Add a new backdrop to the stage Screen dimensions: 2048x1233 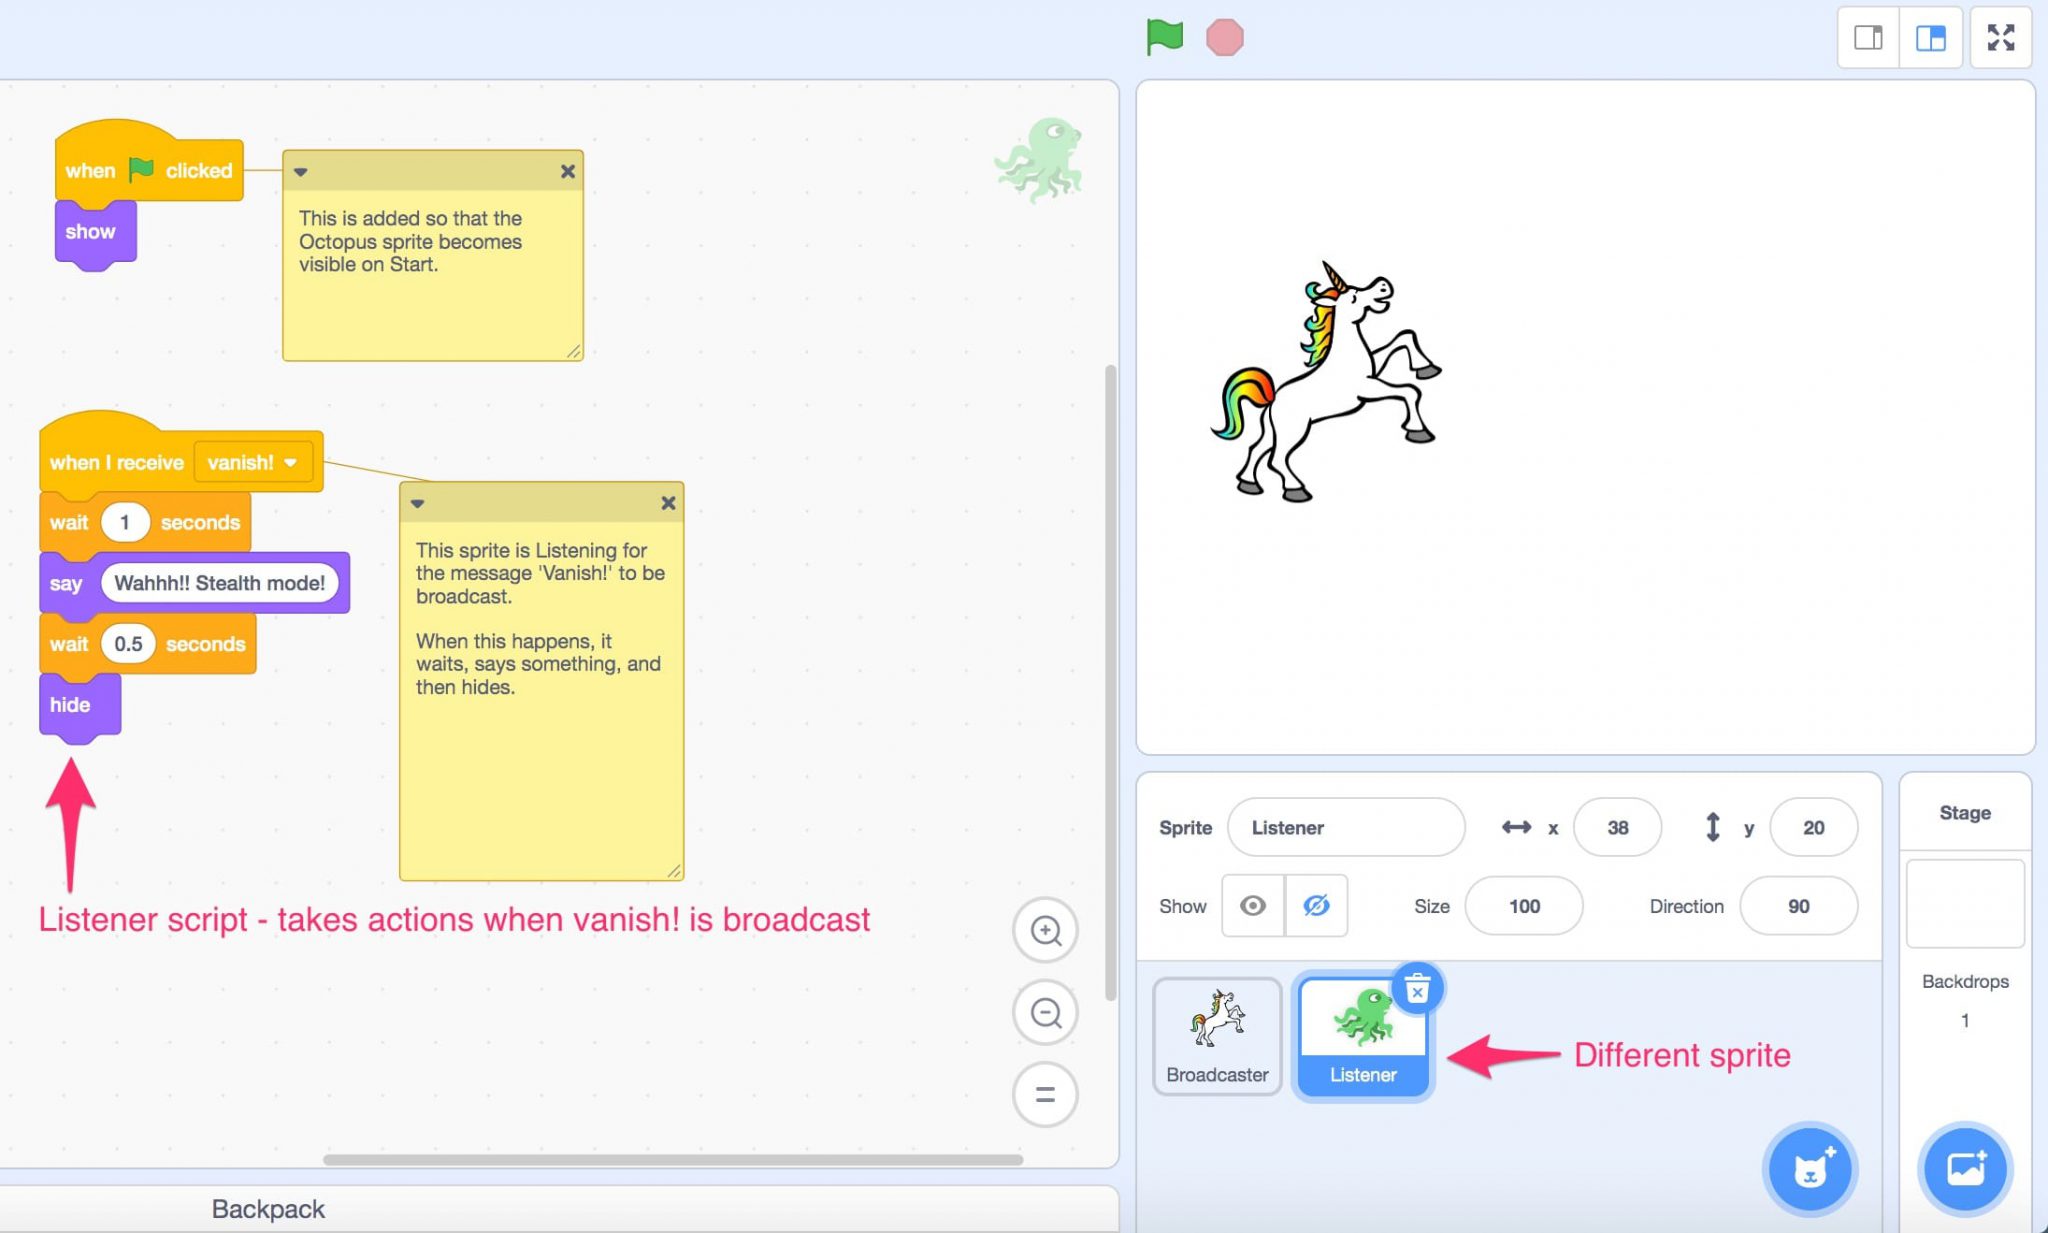click(1964, 1170)
